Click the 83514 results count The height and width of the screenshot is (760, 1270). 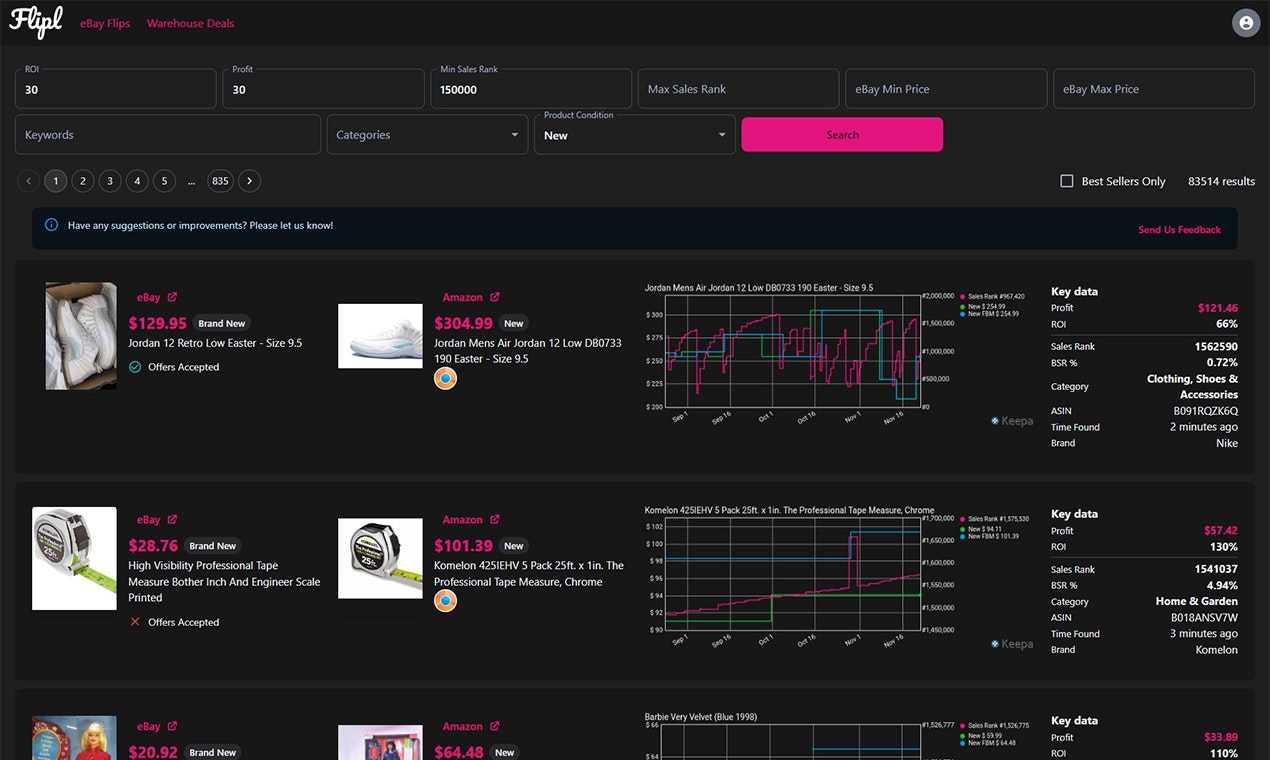point(1221,181)
